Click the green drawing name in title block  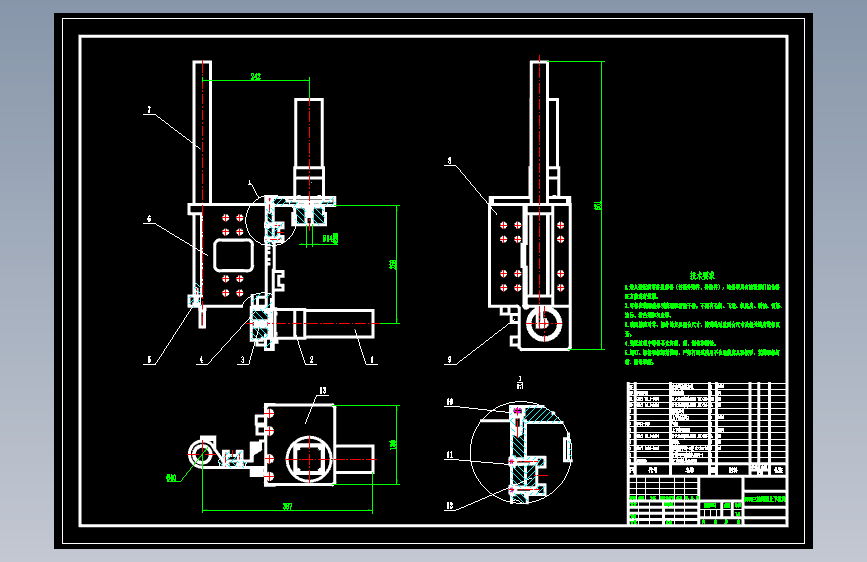click(765, 499)
